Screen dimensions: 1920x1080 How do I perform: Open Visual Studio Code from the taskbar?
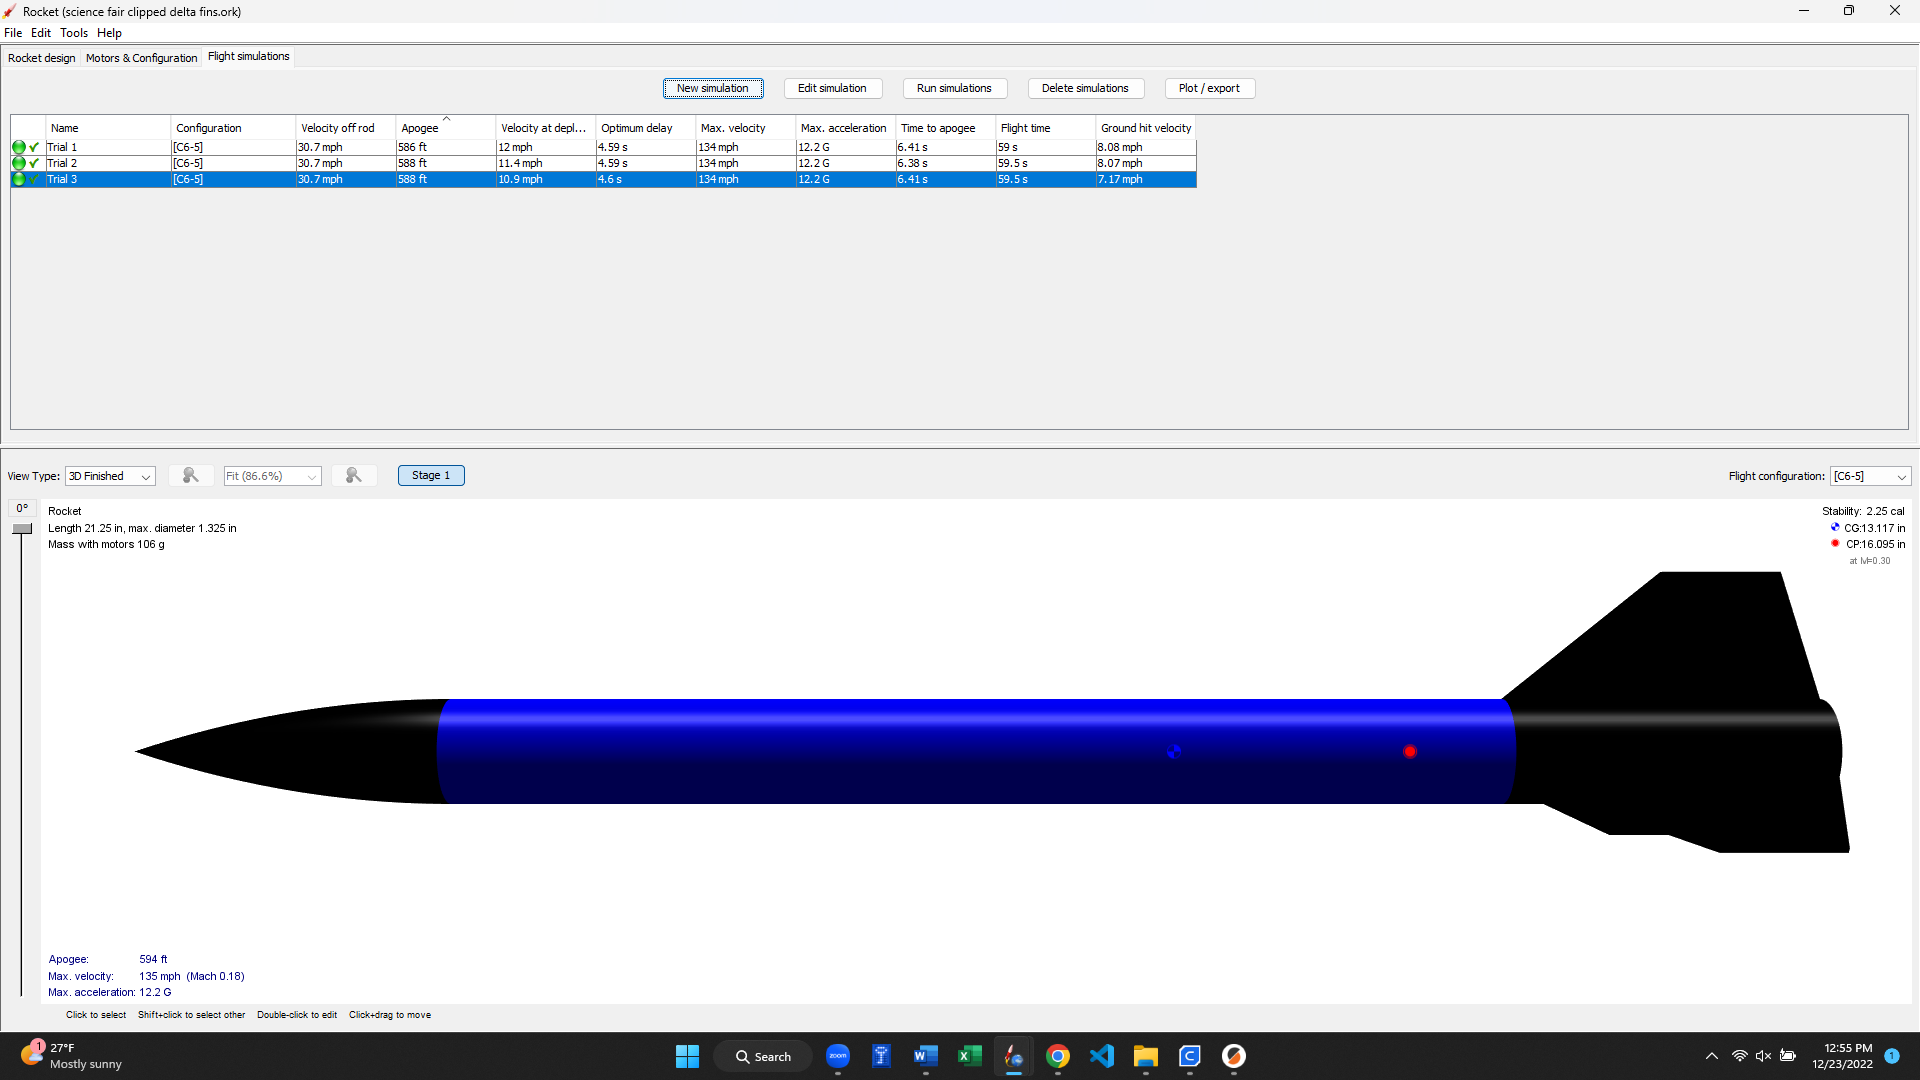1102,1056
